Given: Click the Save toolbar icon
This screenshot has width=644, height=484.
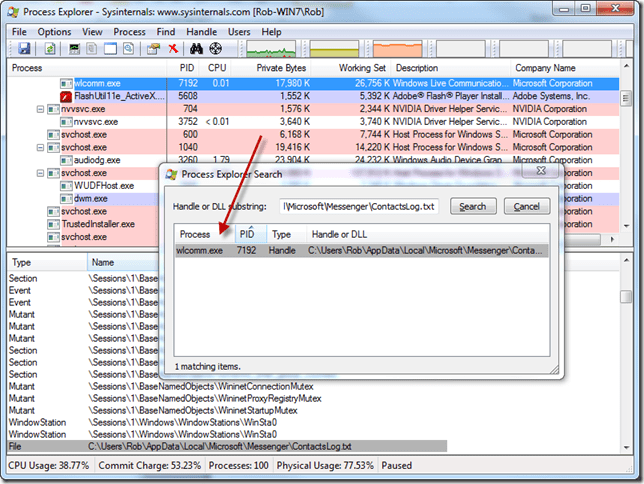Looking at the screenshot, I should [23, 48].
